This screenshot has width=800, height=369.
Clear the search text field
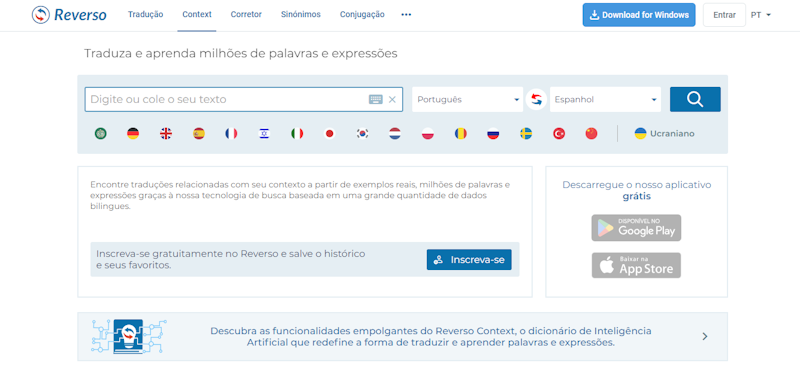(x=392, y=100)
